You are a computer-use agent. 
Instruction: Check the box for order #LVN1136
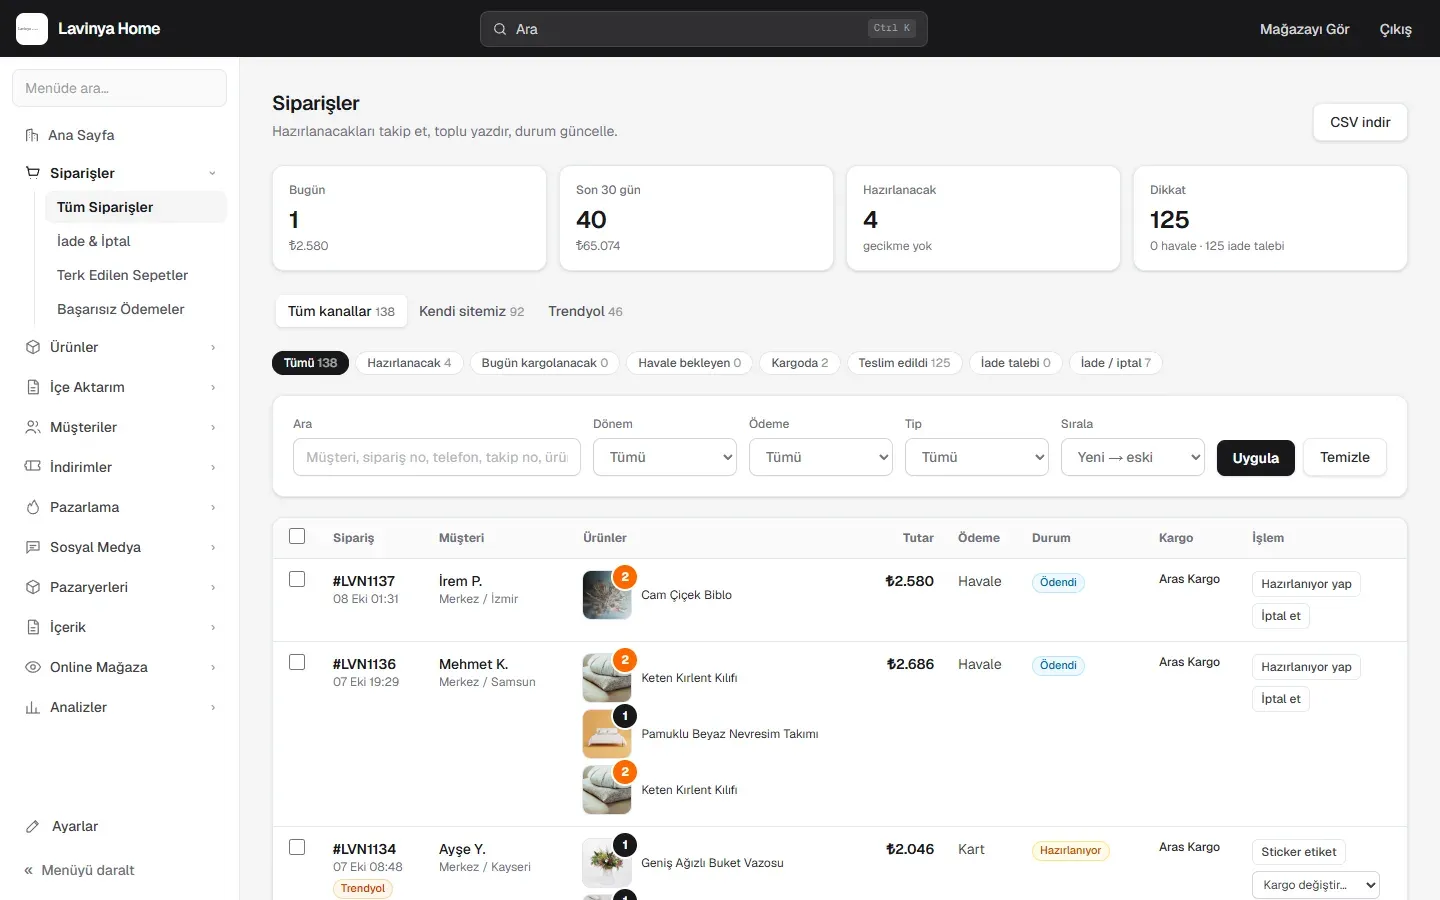(x=297, y=662)
